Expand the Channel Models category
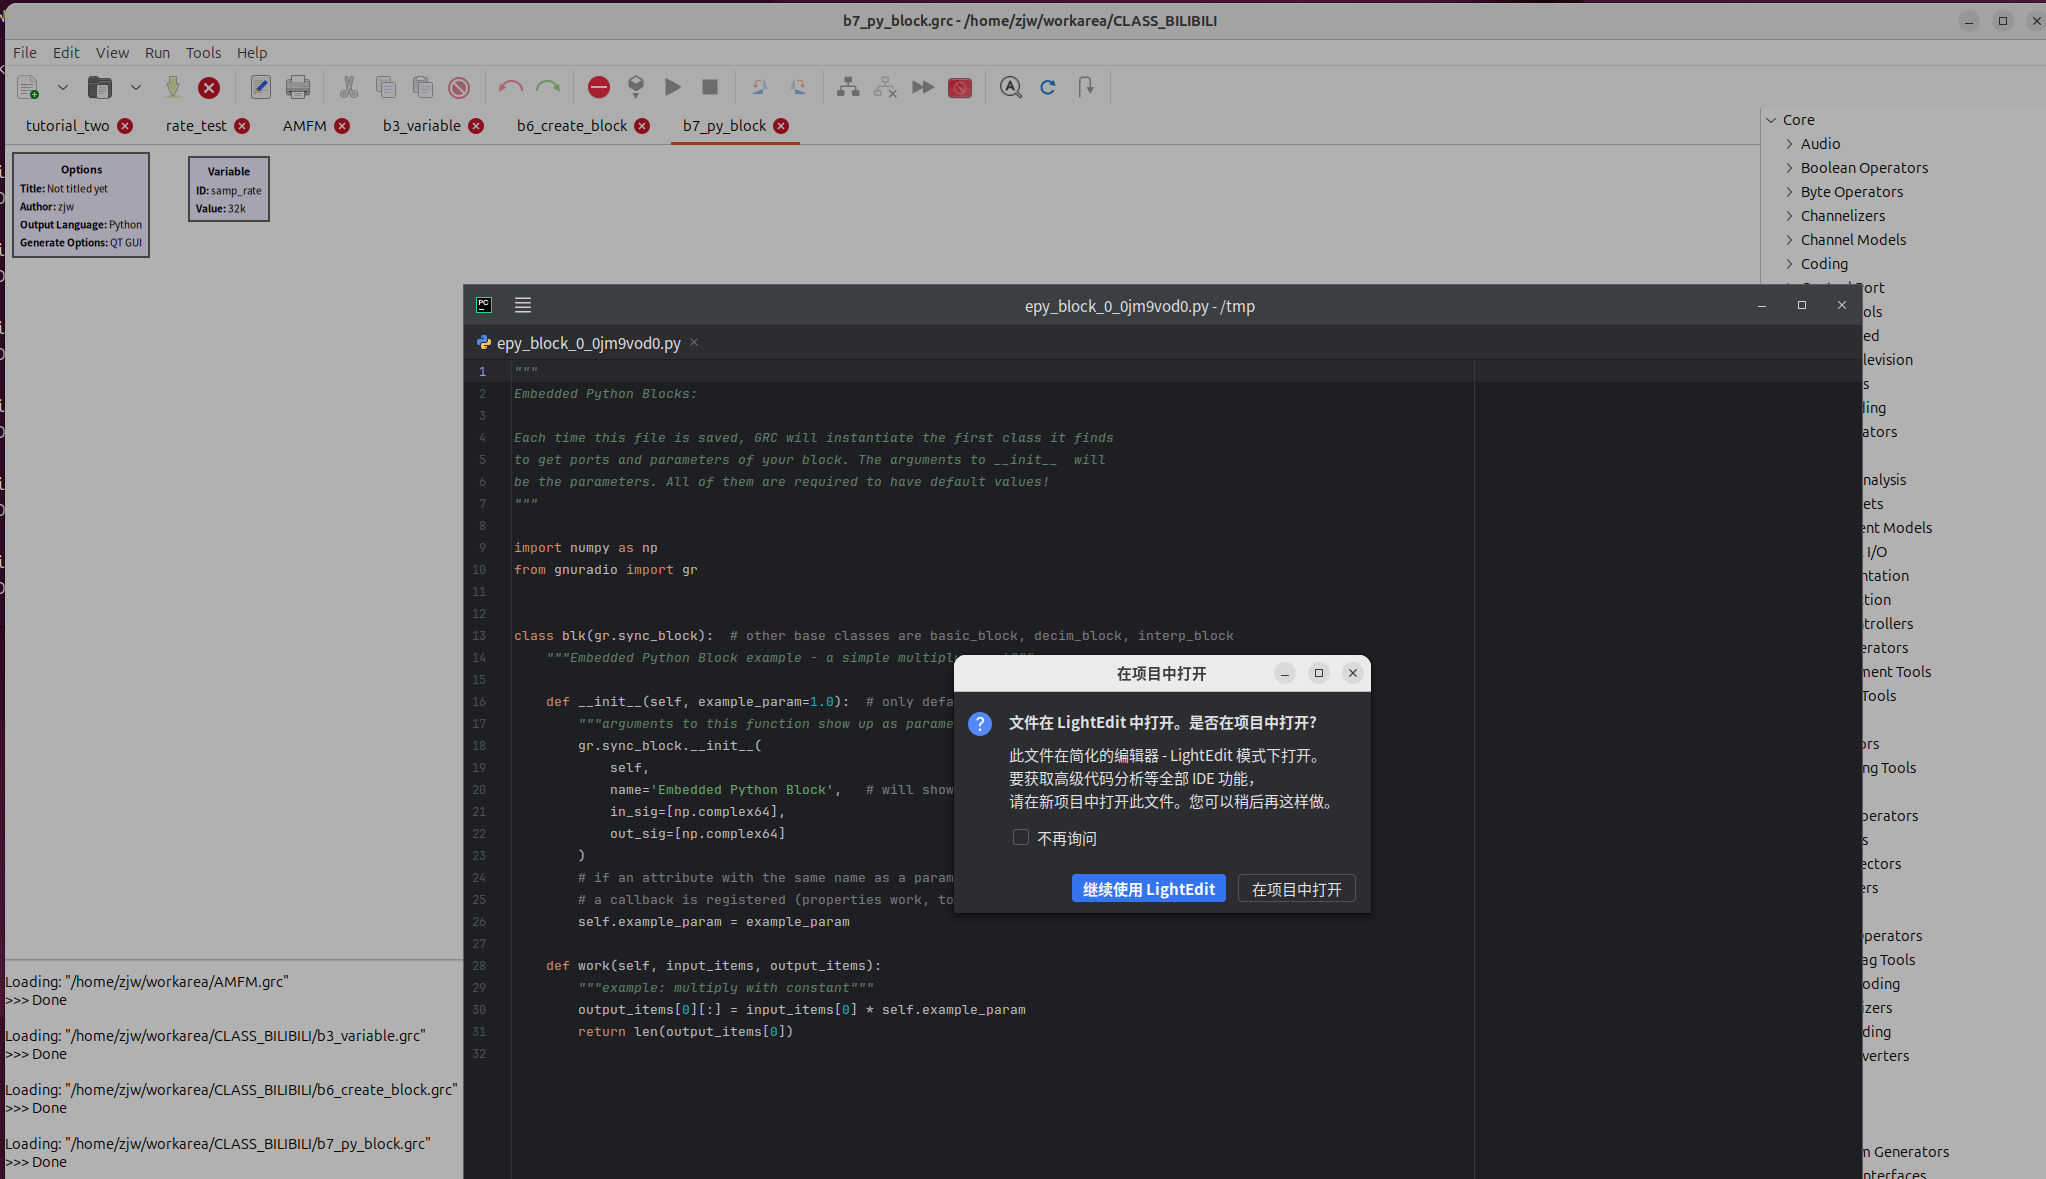Viewport: 2046px width, 1179px height. click(x=1790, y=240)
